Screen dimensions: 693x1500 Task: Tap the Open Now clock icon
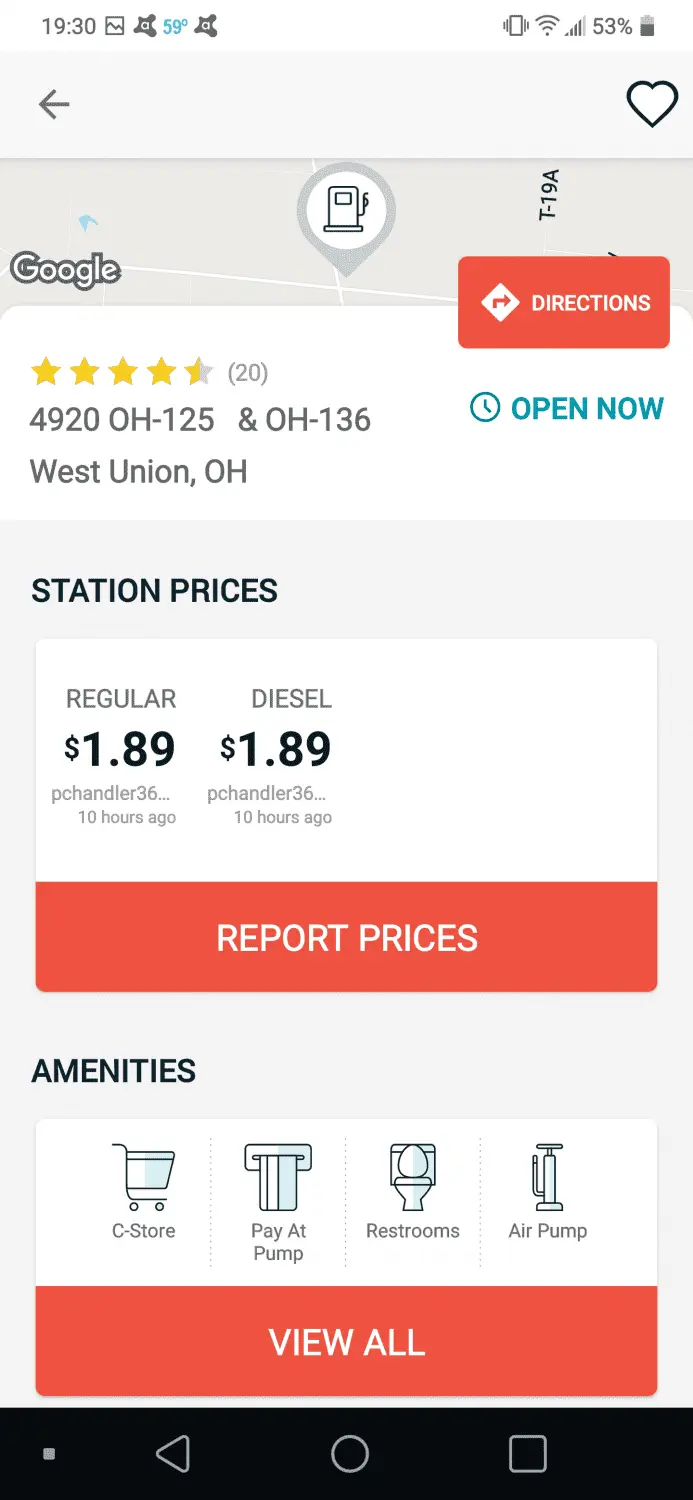[485, 407]
